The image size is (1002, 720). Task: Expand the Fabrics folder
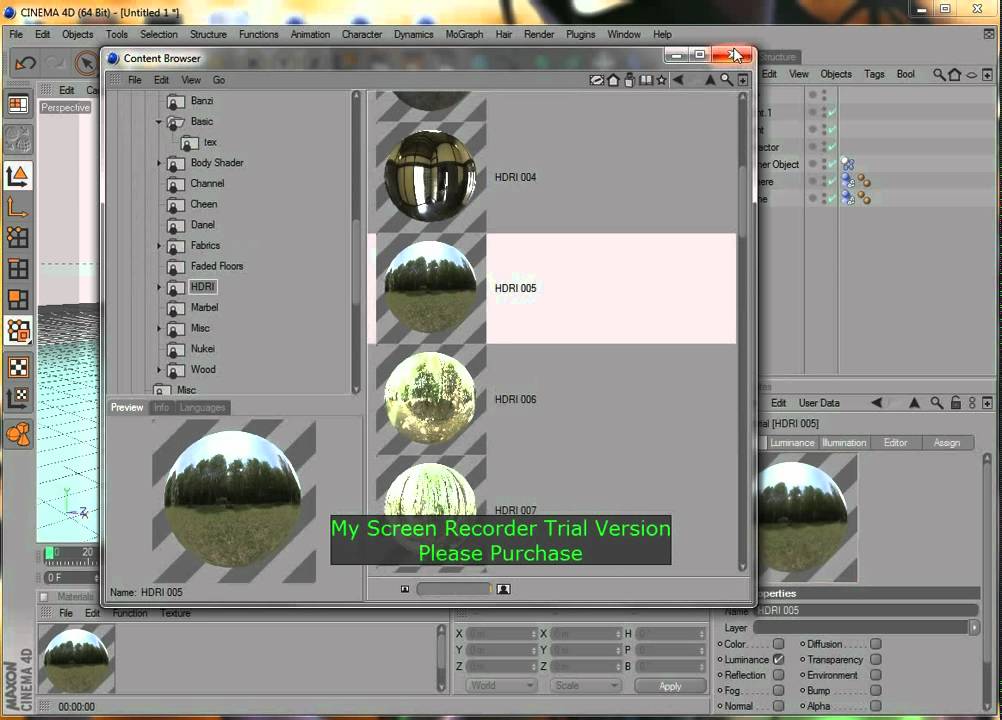tap(158, 245)
